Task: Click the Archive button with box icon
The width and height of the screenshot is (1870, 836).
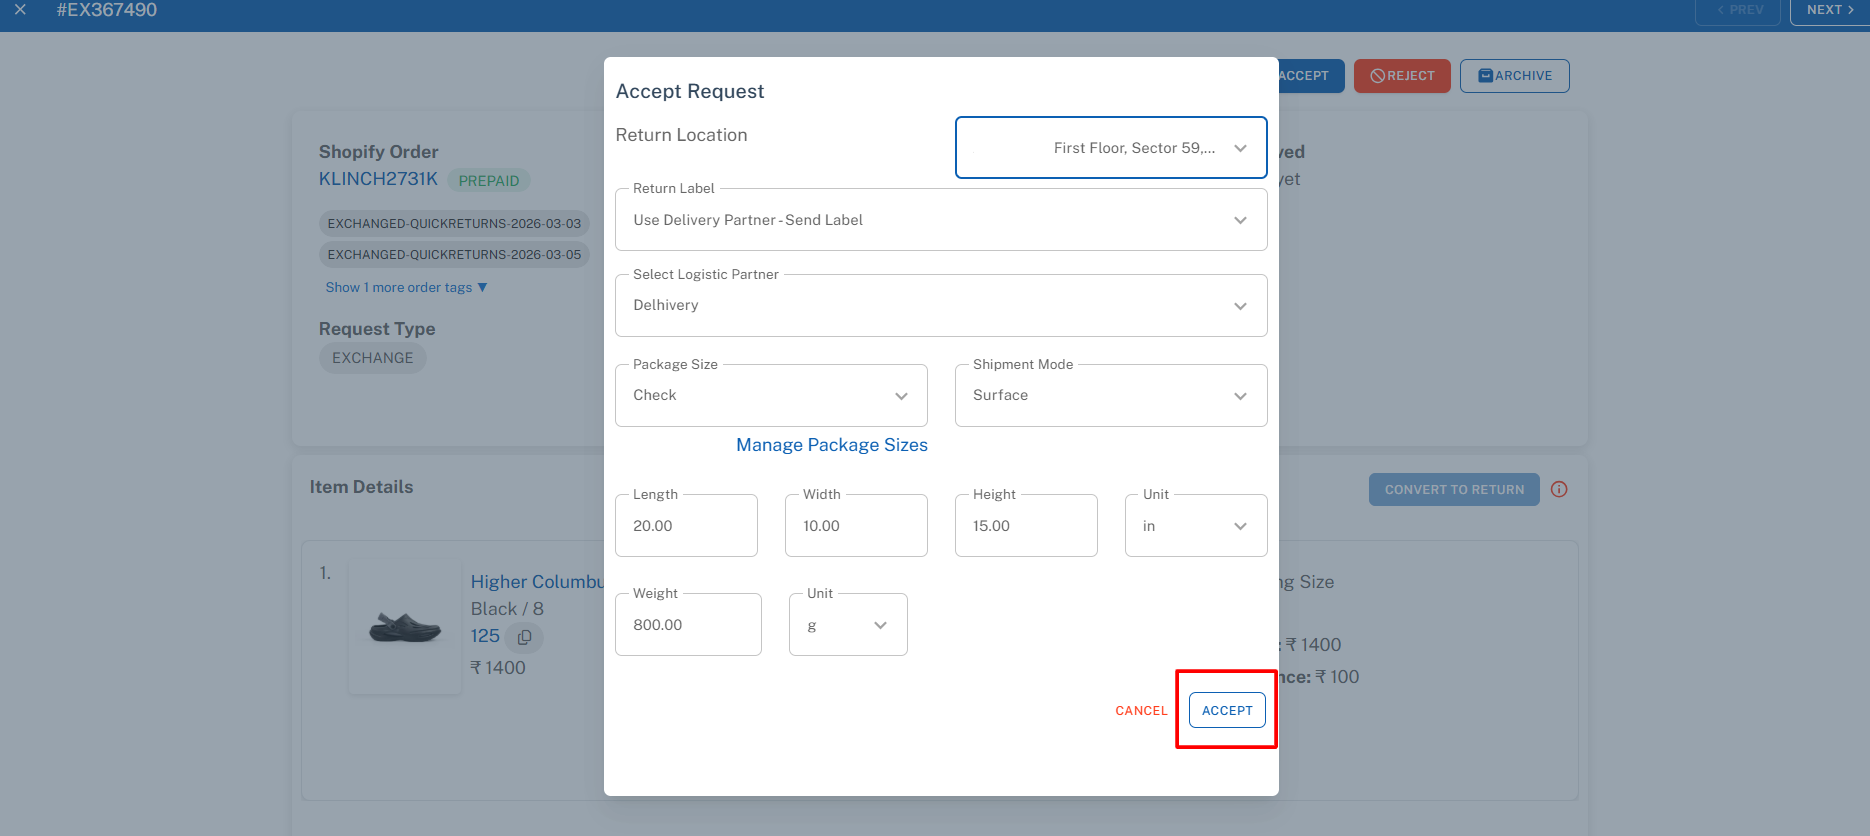Action: (x=1514, y=76)
